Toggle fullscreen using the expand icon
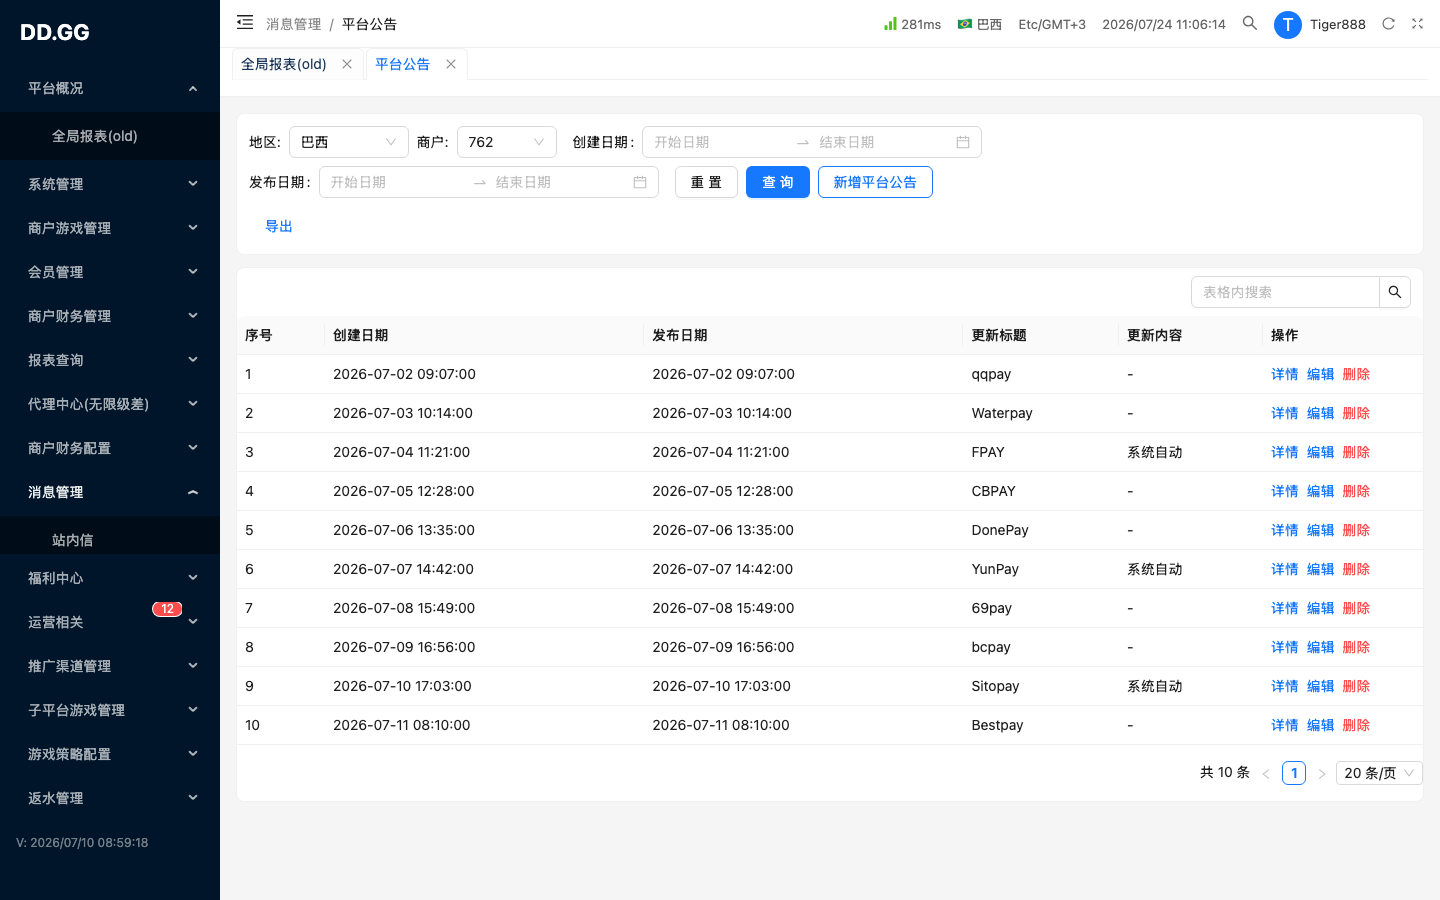1440x900 pixels. point(1417,24)
